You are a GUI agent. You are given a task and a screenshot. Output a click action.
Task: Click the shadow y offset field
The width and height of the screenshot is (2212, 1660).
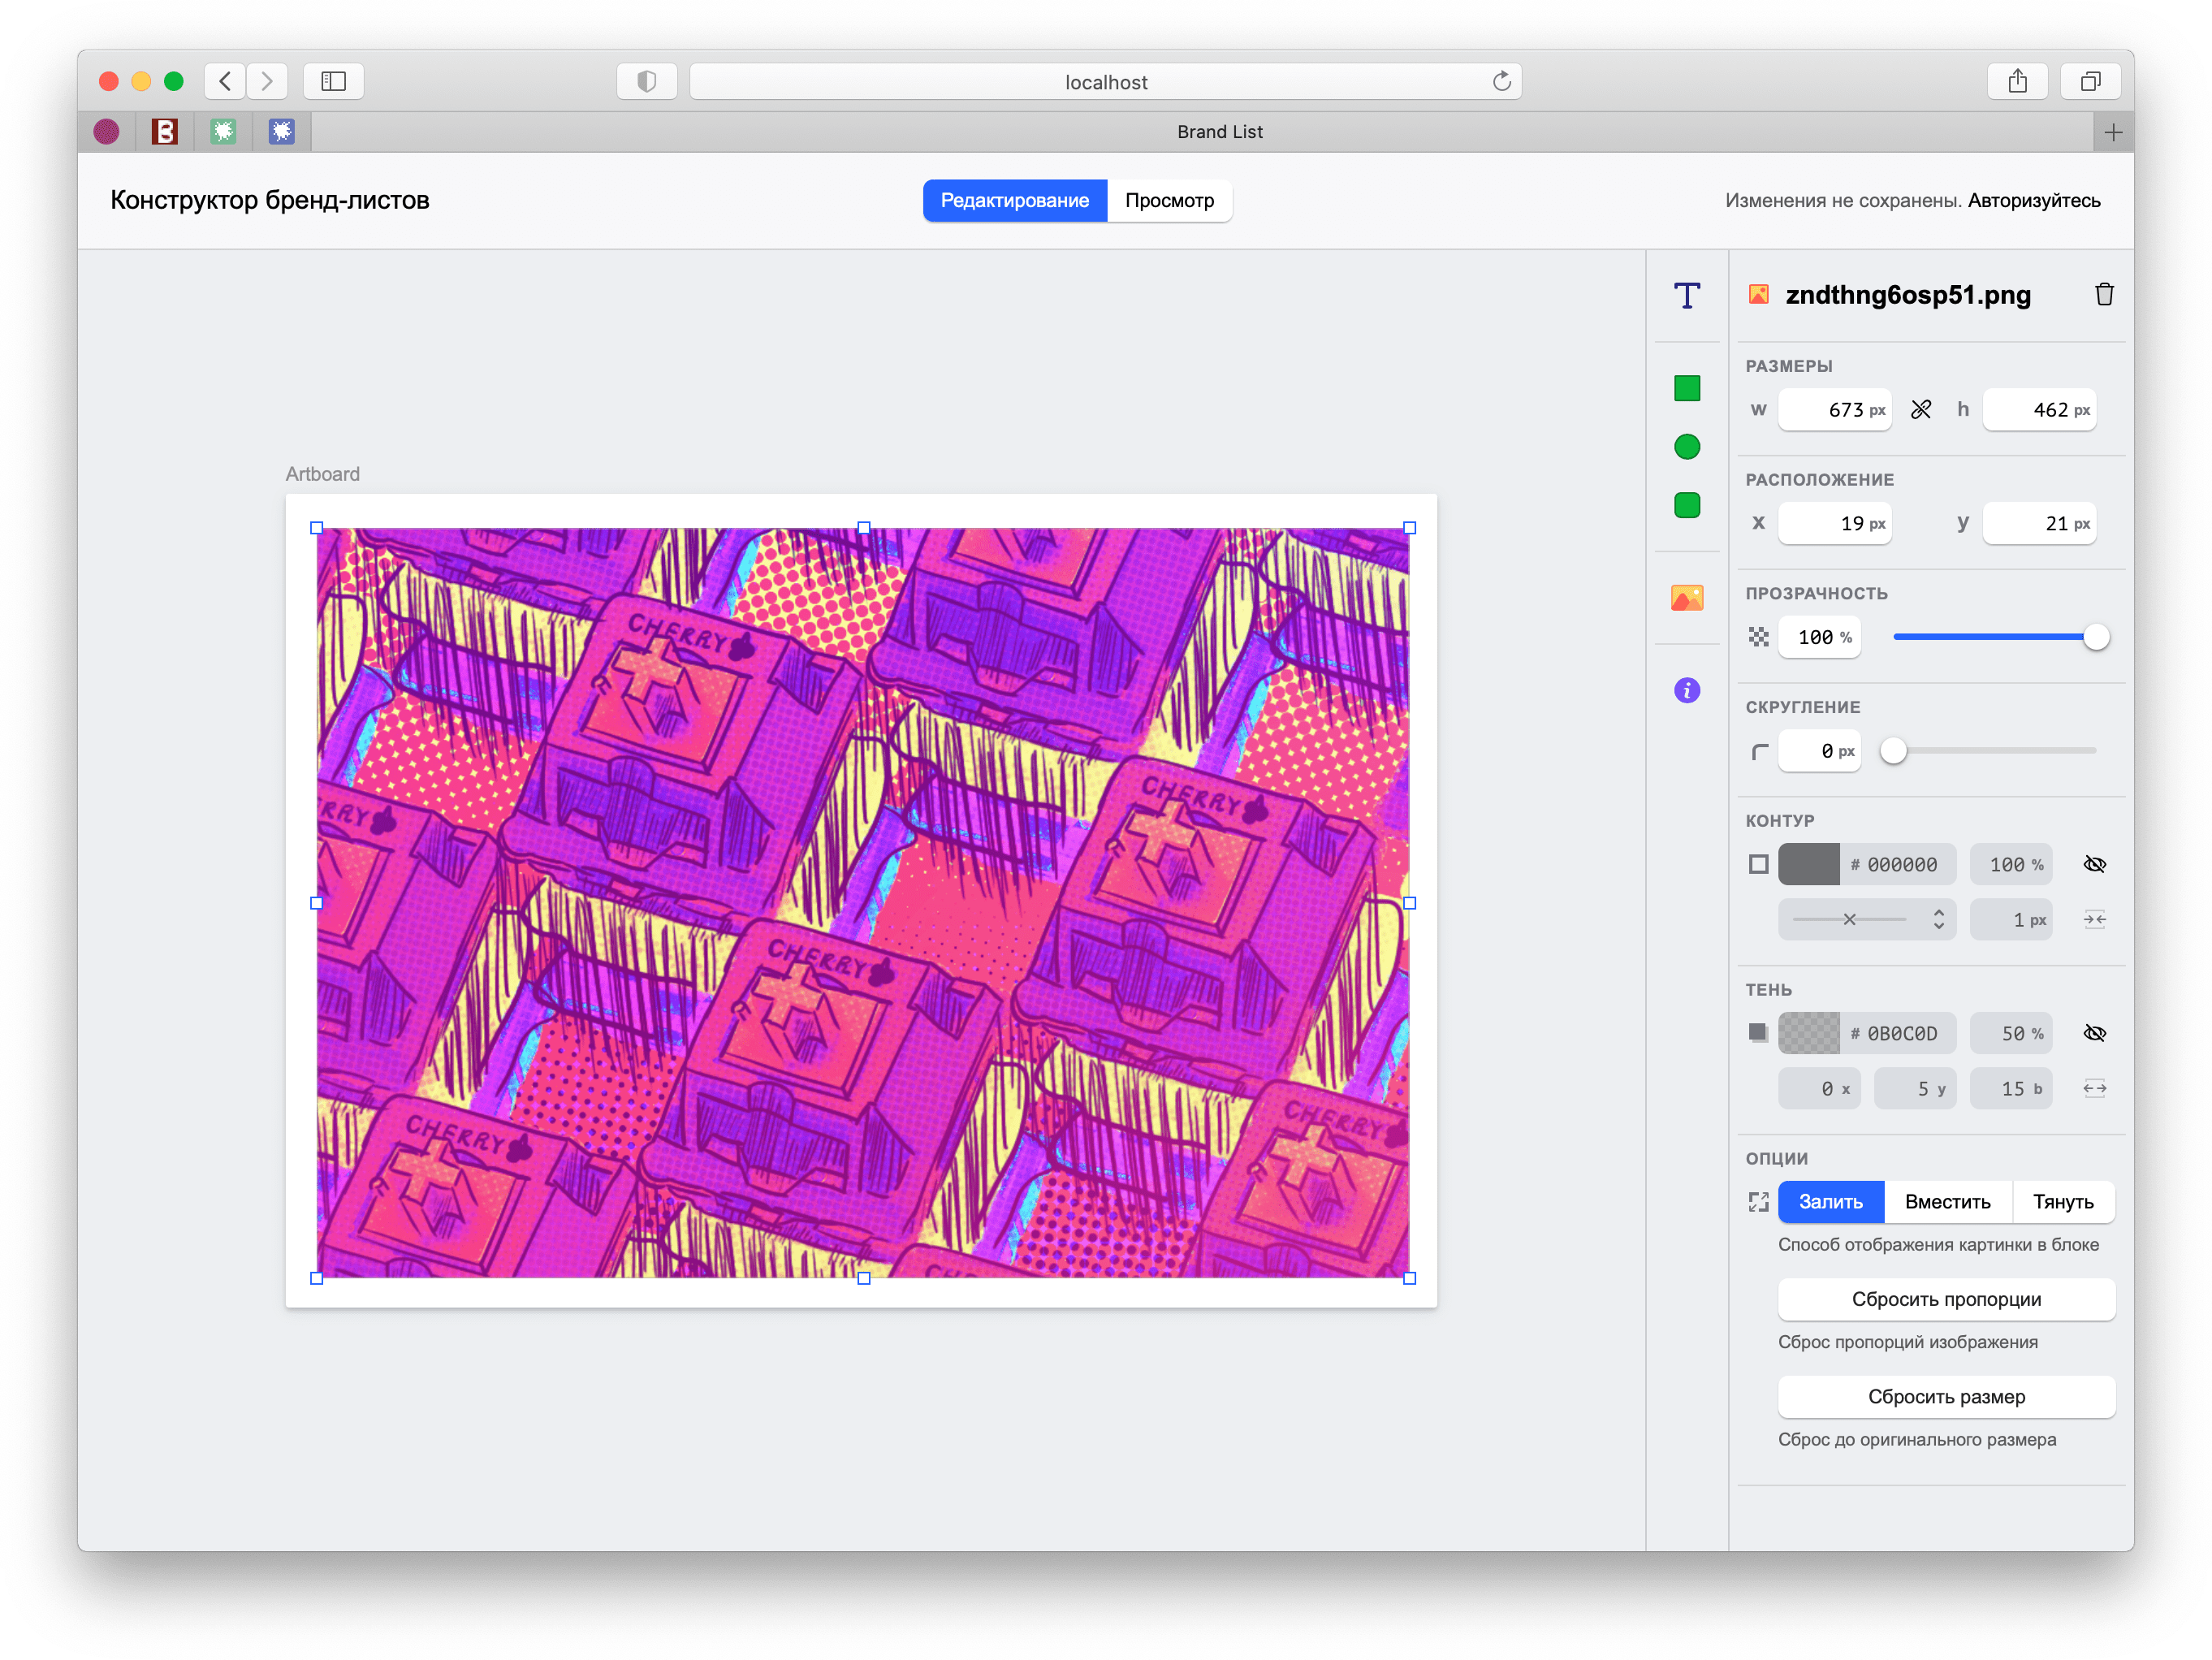coord(1916,1089)
